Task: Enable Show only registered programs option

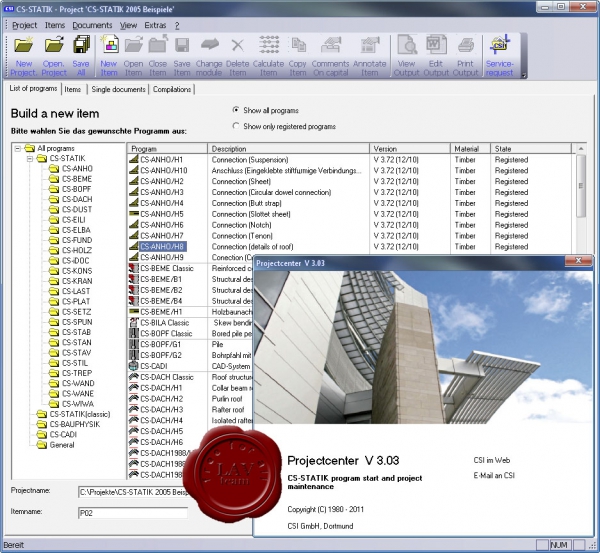Action: click(x=236, y=126)
